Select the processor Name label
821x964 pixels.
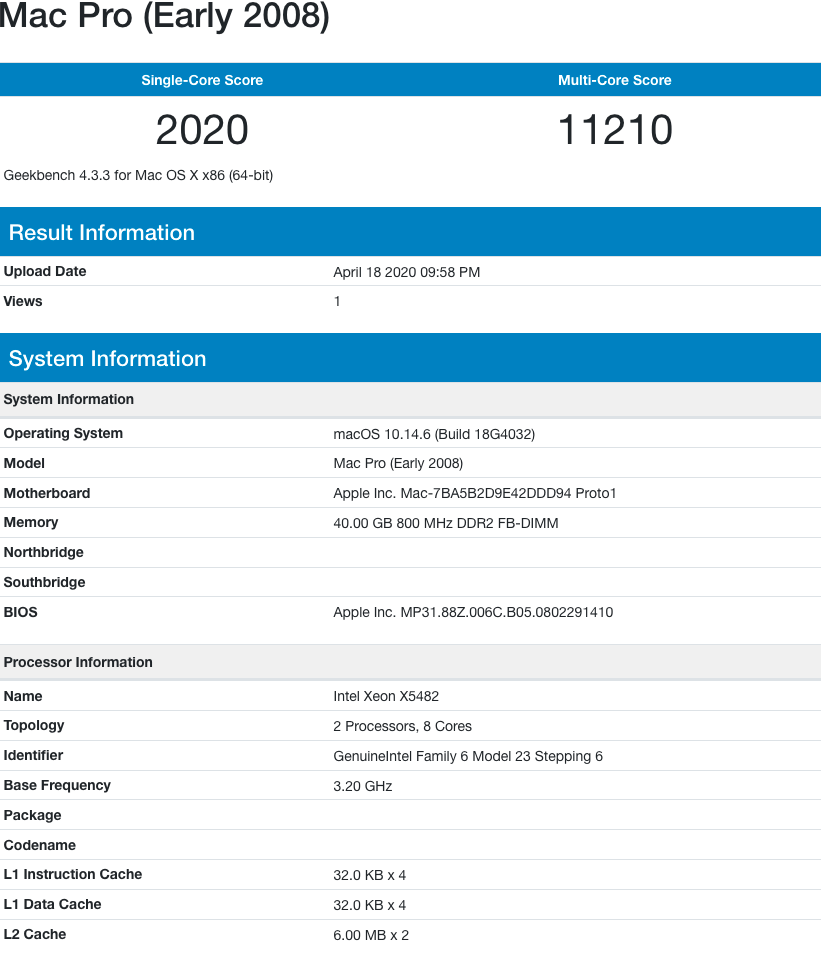23,696
